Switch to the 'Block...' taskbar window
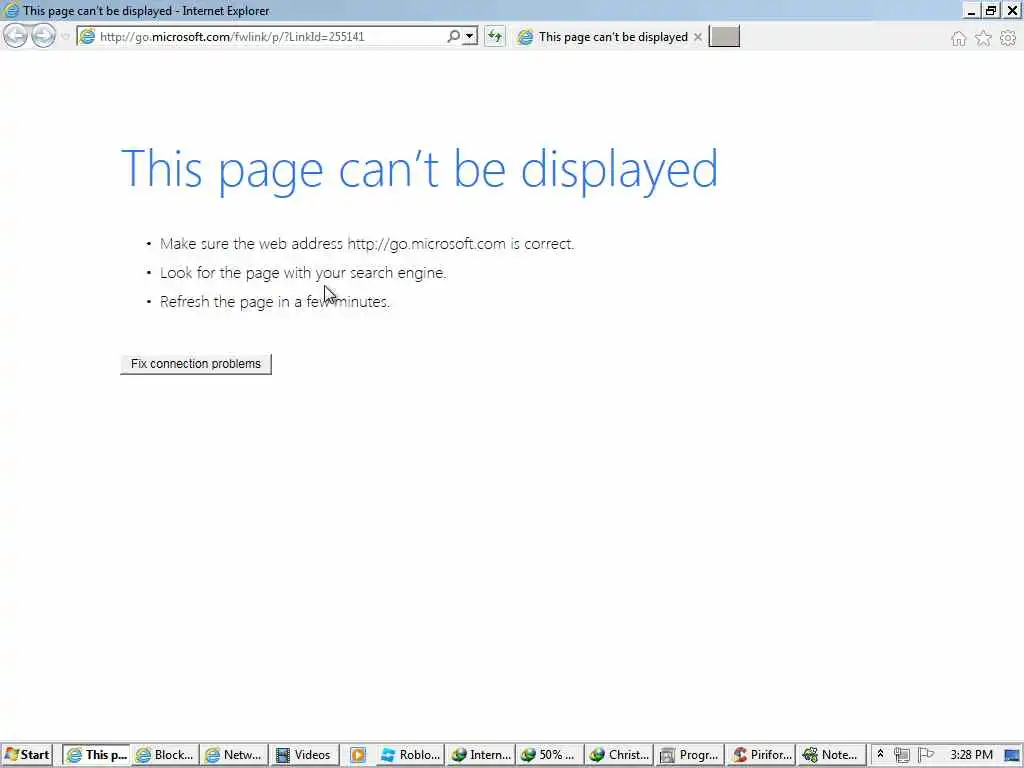Viewport: 1024px width, 768px height. pos(165,755)
